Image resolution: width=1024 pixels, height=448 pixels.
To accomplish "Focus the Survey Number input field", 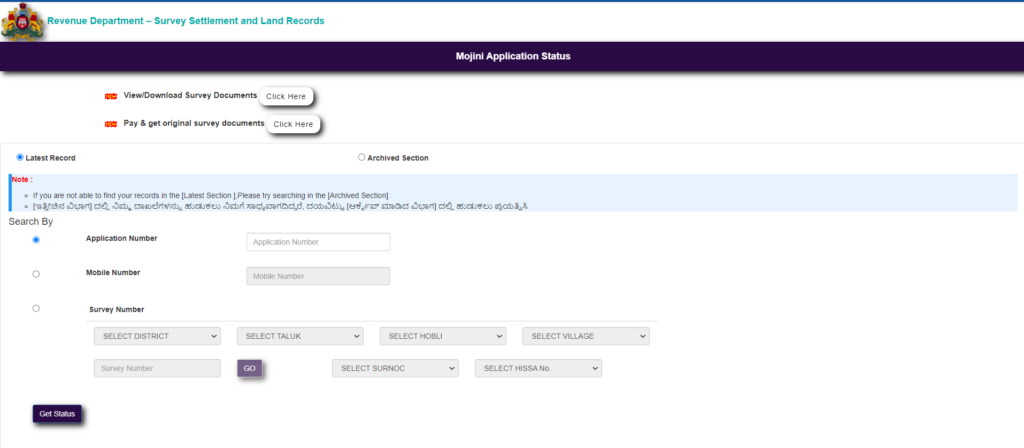I will coord(157,368).
